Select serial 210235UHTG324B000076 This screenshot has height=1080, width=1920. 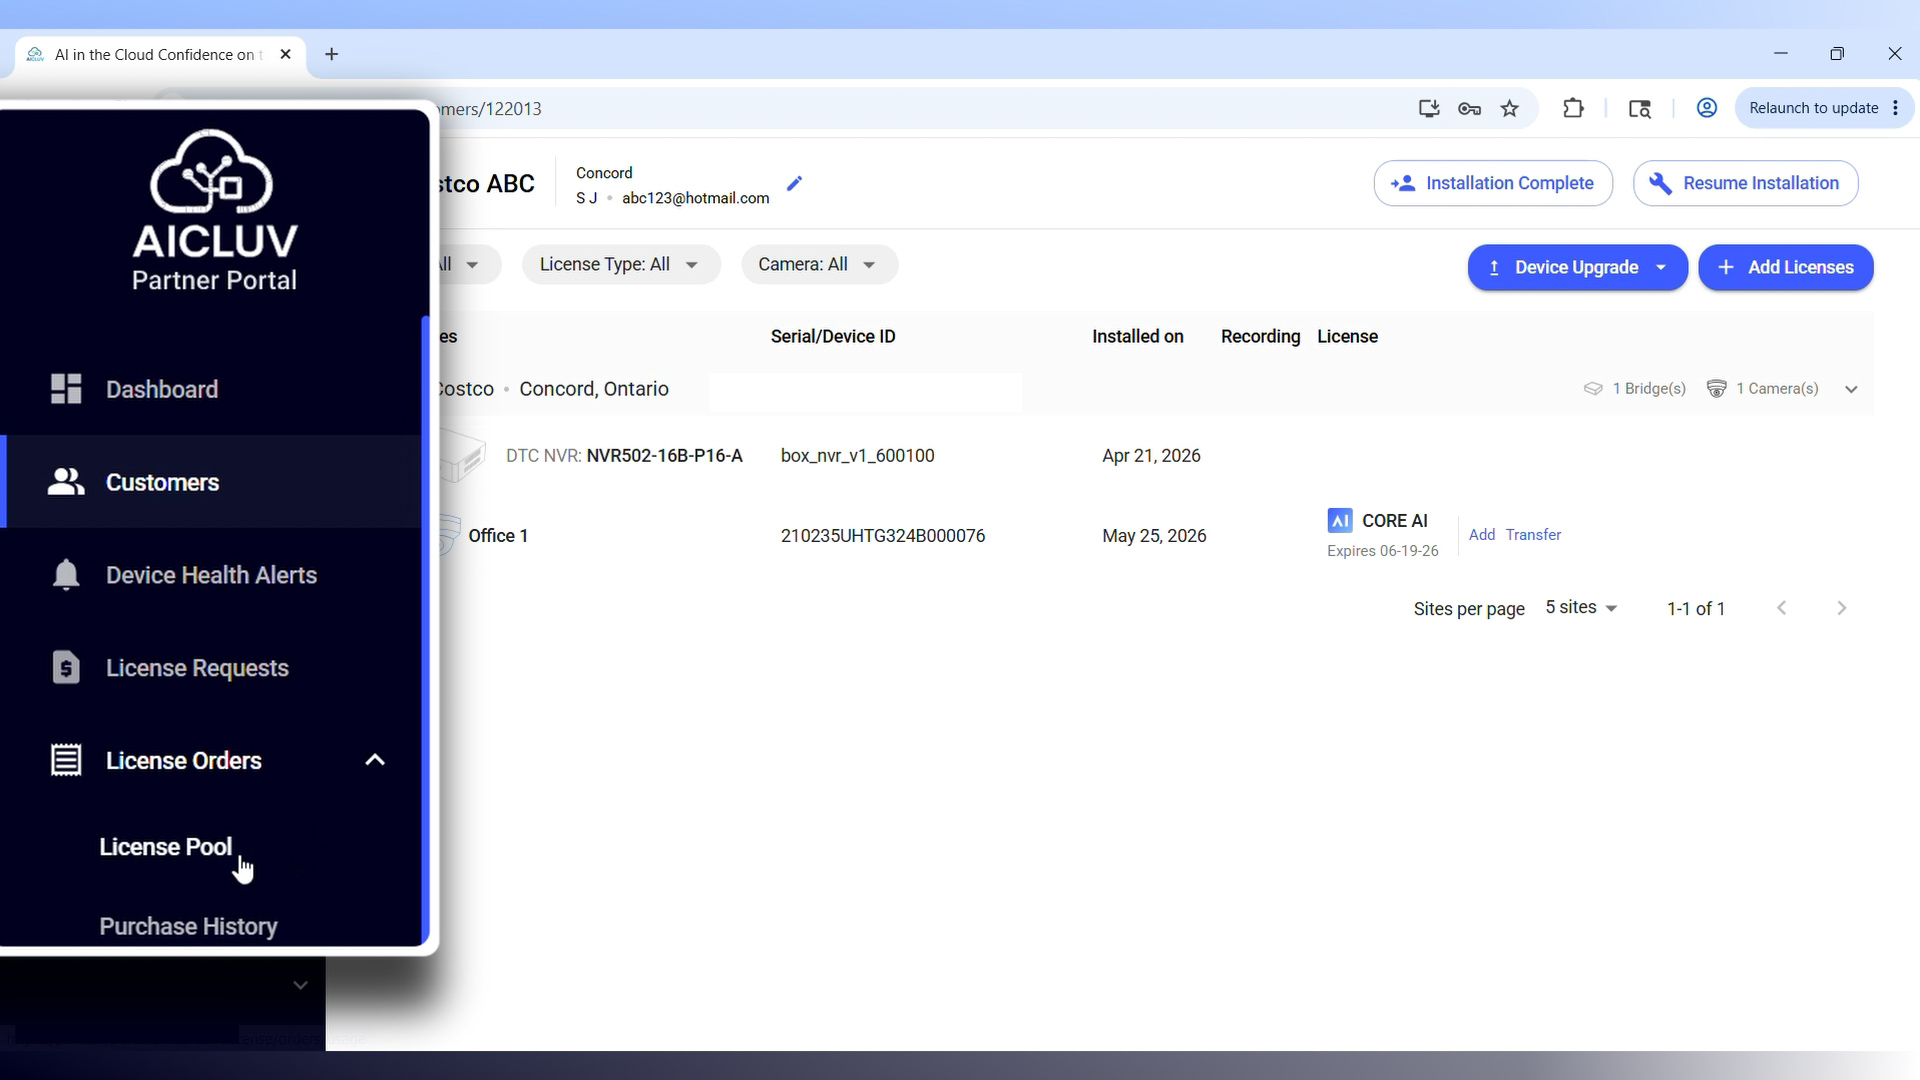click(882, 536)
